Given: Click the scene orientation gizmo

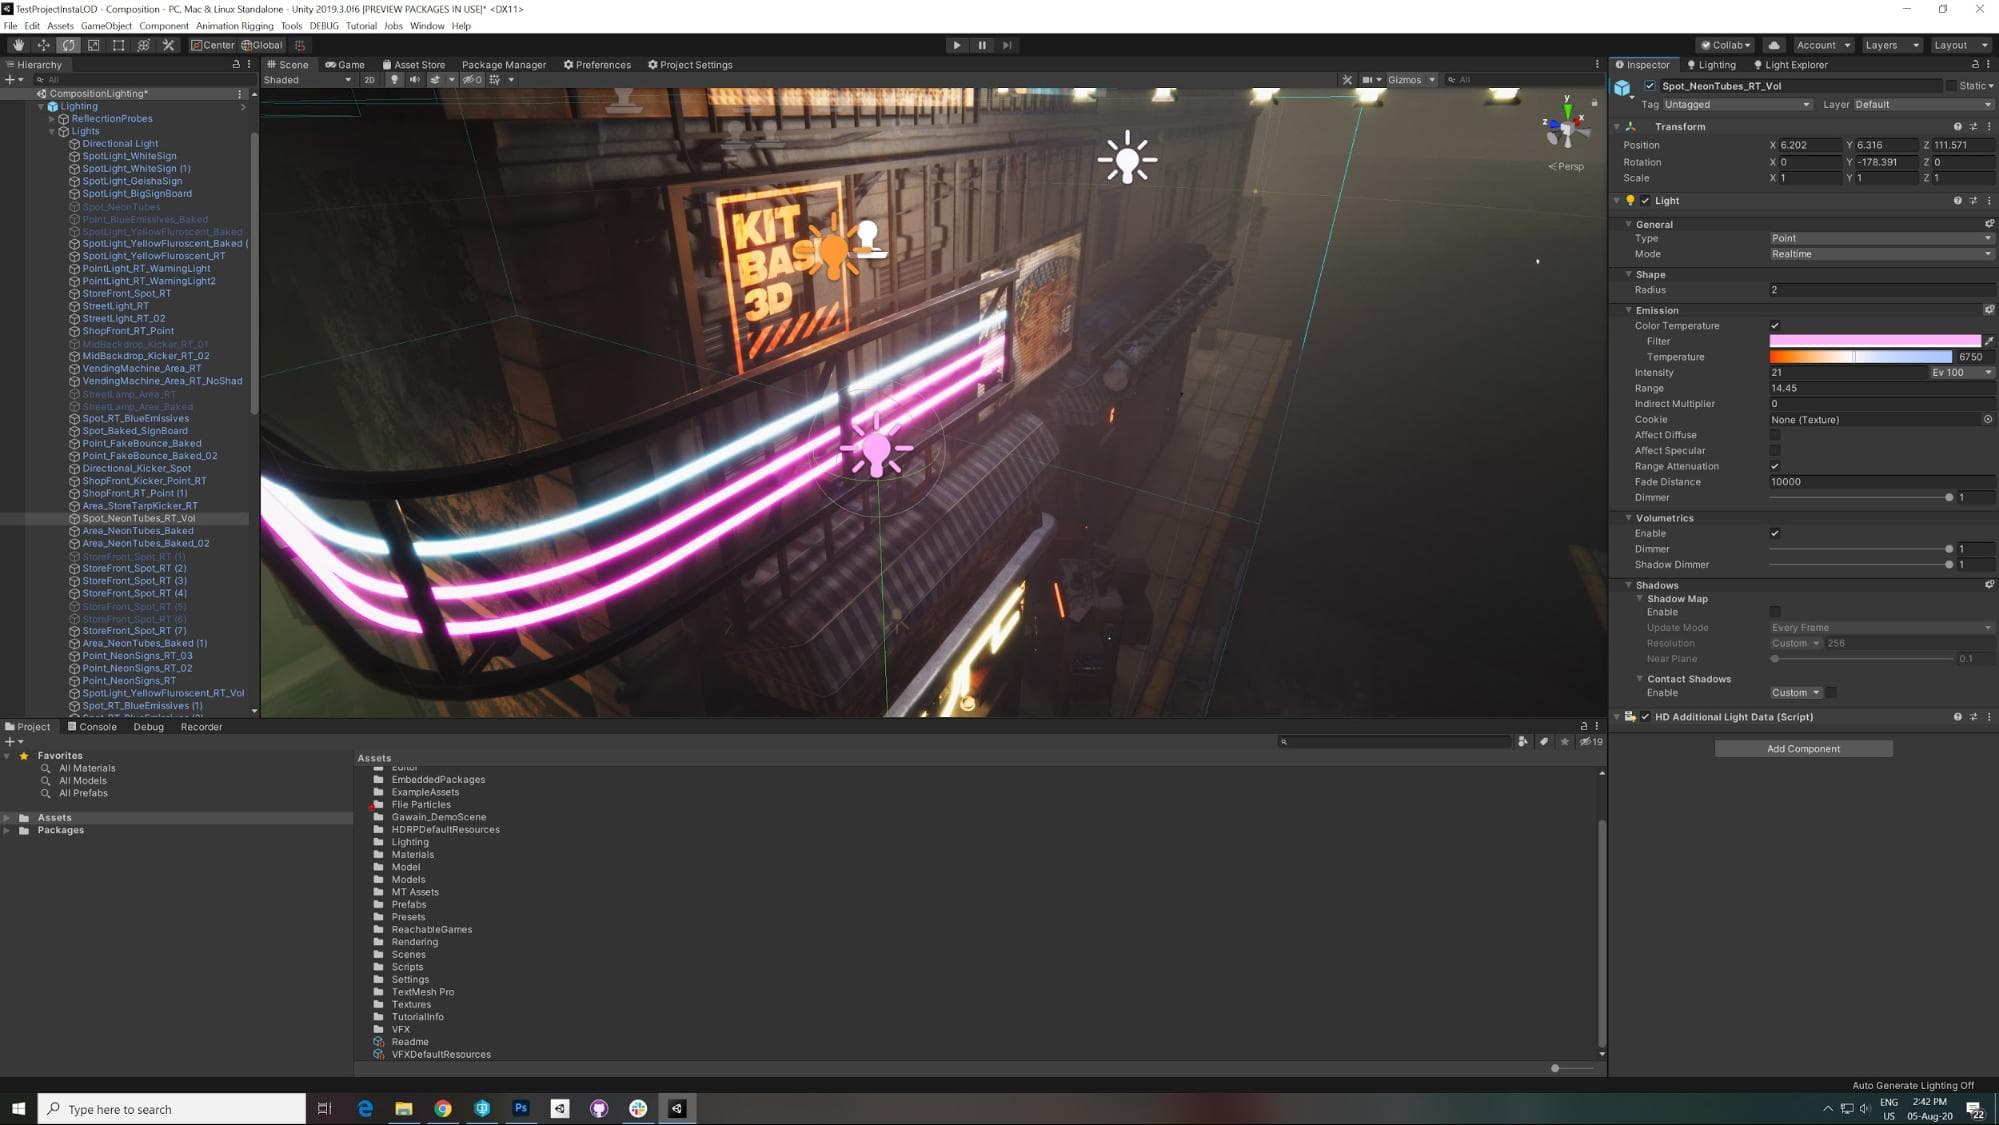Looking at the screenshot, I should click(x=1566, y=128).
